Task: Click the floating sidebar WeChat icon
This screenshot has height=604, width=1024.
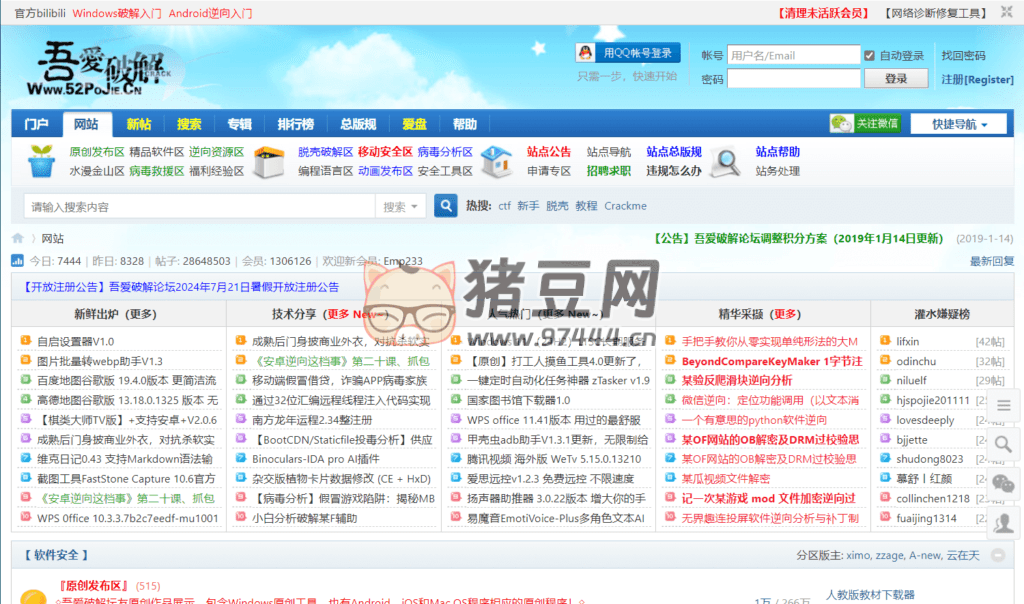Action: tap(1005, 483)
